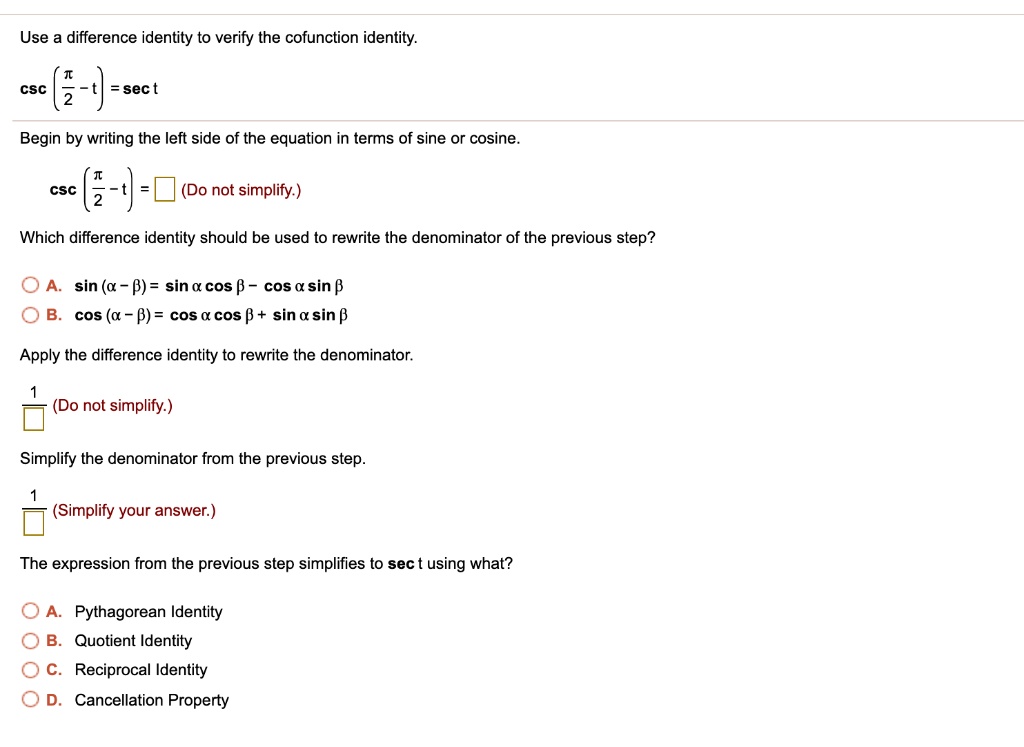The height and width of the screenshot is (747, 1024).
Task: Choose Quotient Identity option B
Action: point(30,640)
